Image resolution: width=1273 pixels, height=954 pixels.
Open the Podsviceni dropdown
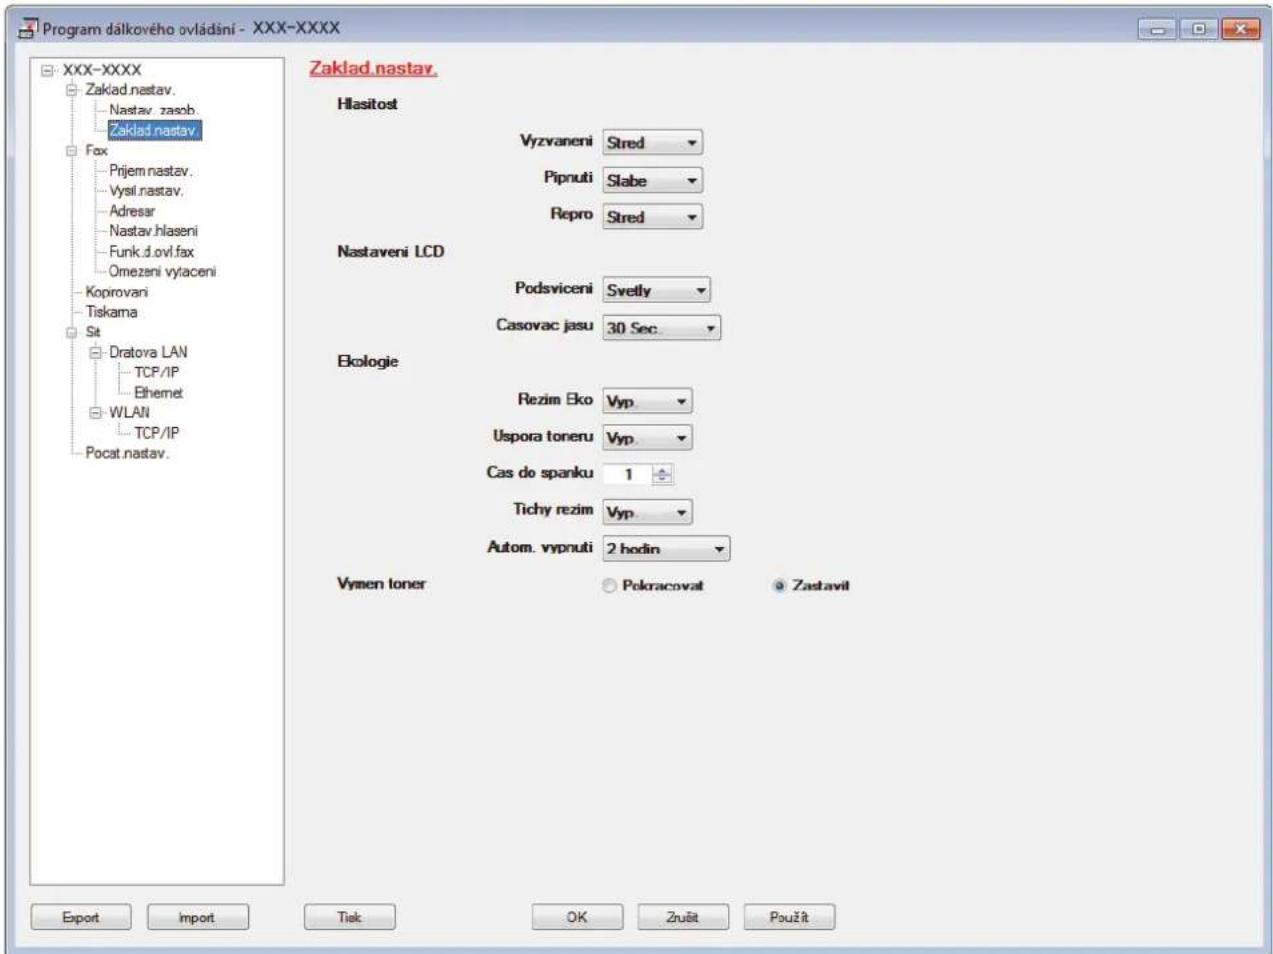(656, 290)
